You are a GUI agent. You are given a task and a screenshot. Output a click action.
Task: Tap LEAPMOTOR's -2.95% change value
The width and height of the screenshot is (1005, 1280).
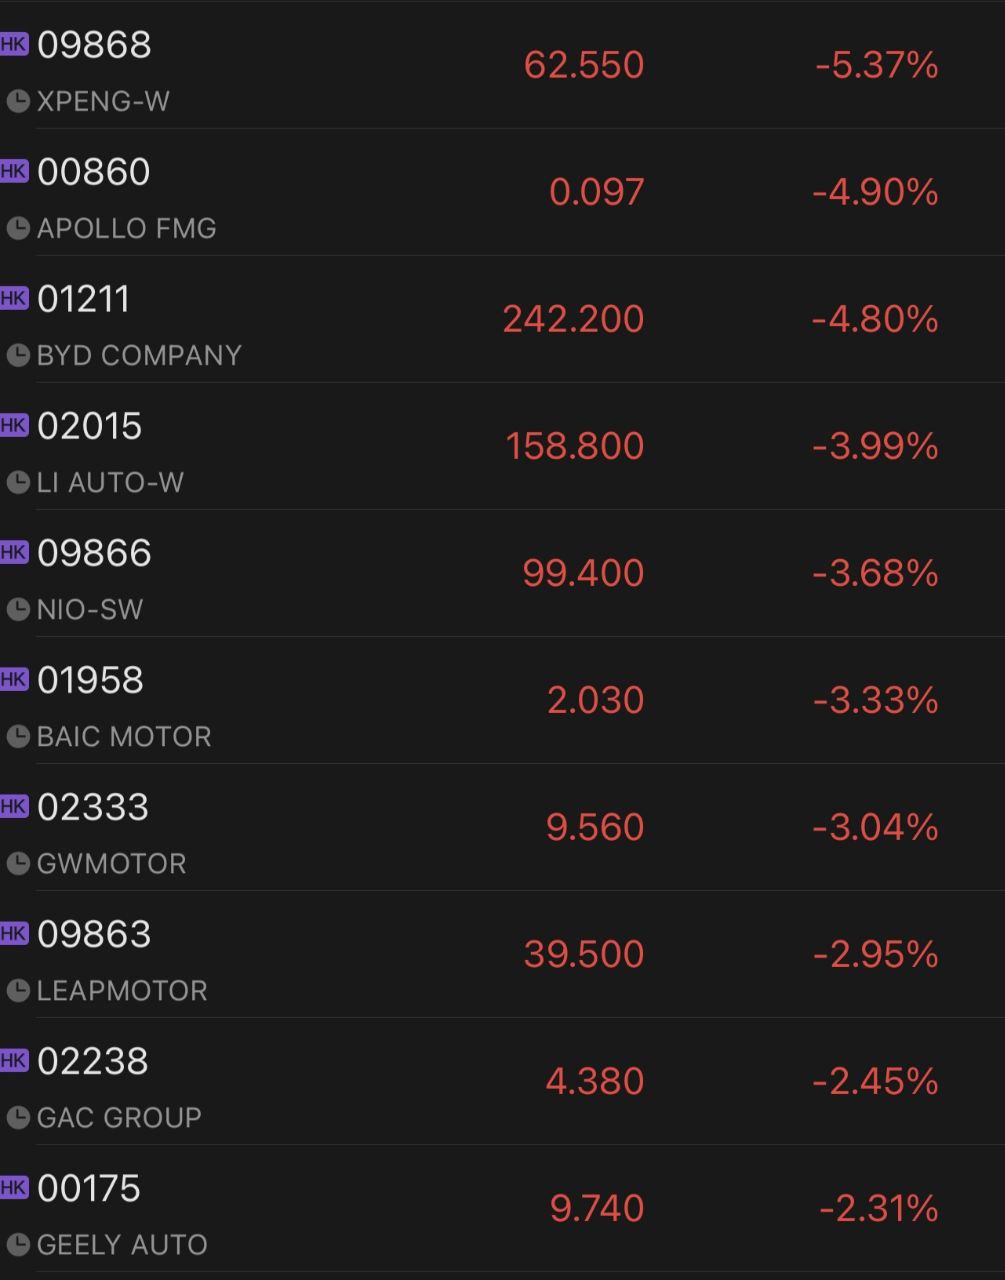tap(875, 954)
